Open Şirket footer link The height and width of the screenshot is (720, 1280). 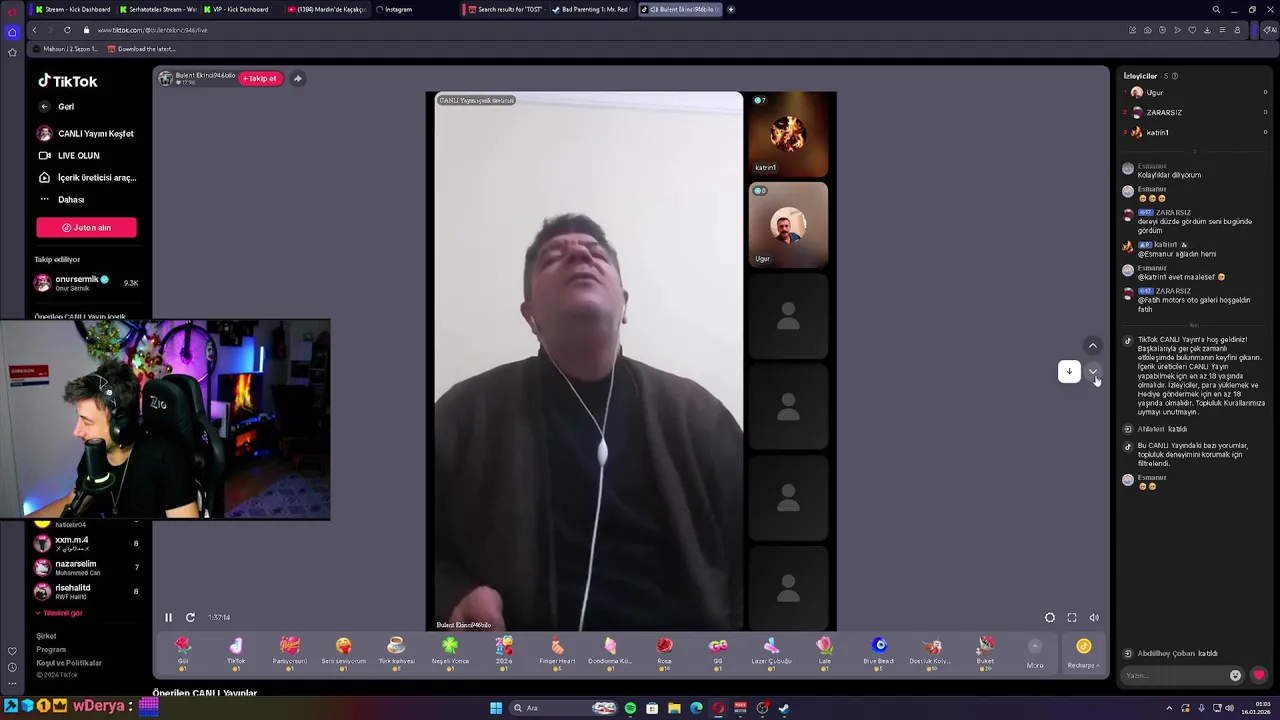coord(46,636)
